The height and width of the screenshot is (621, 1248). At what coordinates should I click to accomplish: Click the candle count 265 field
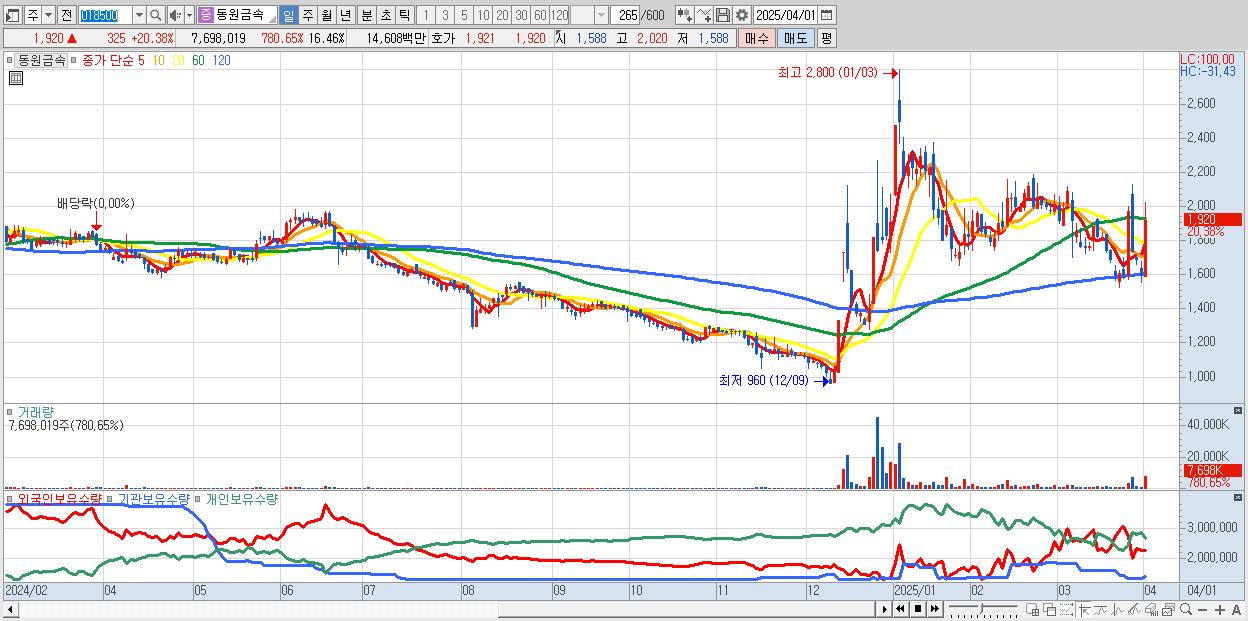pos(626,15)
